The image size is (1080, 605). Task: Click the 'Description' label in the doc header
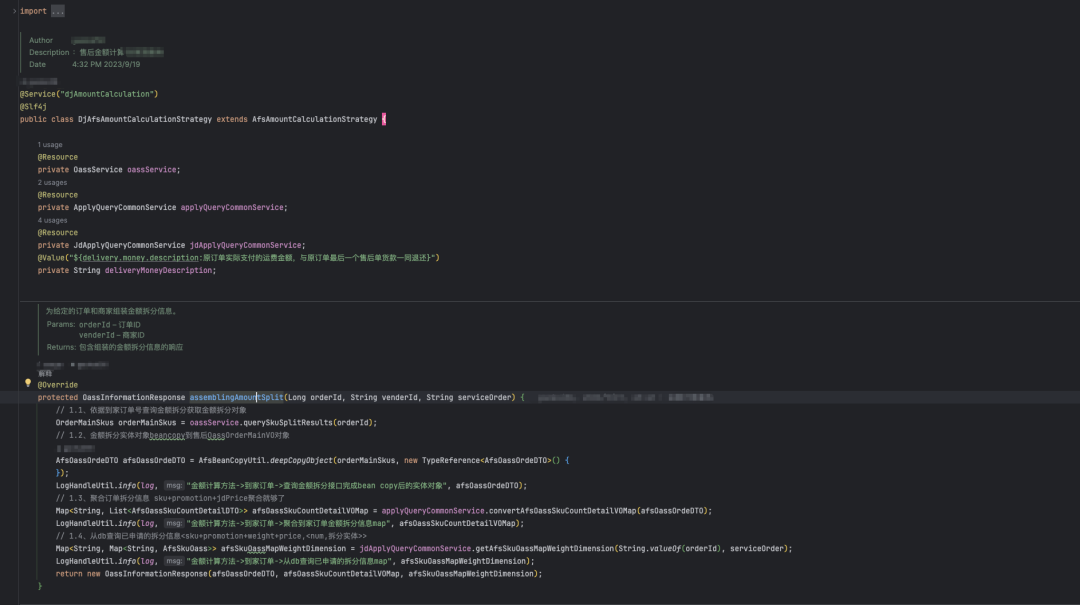click(49, 52)
